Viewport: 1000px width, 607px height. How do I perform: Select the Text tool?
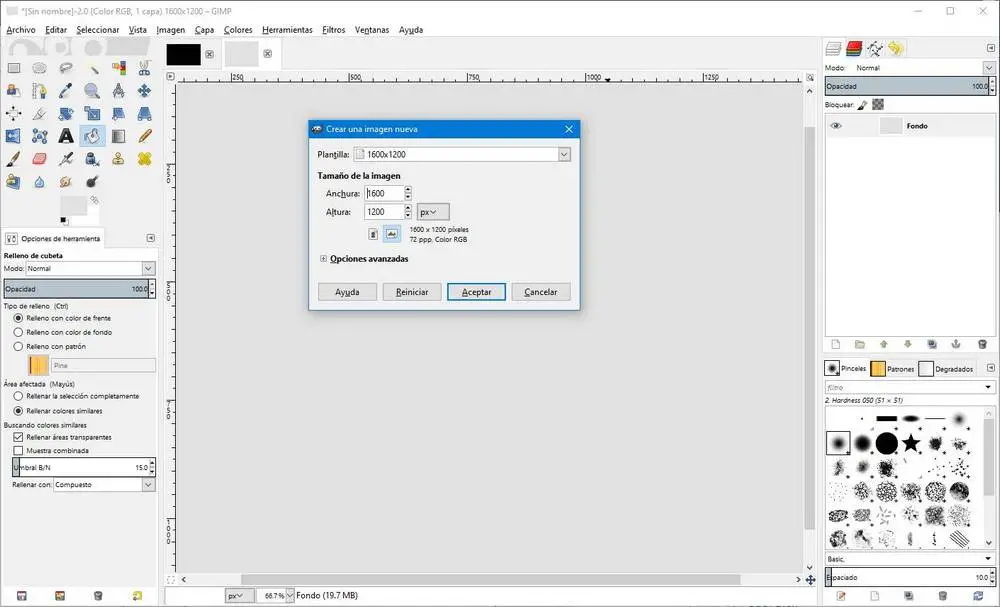coord(66,136)
